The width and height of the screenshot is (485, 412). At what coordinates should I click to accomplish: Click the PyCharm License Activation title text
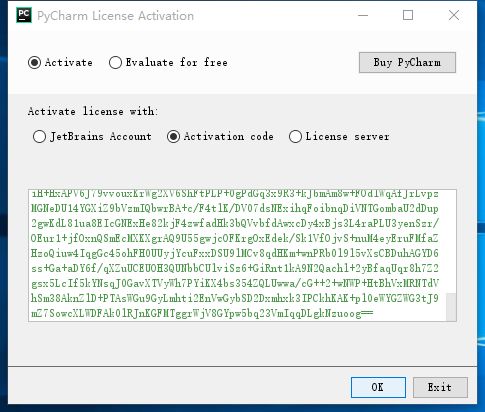(x=115, y=16)
